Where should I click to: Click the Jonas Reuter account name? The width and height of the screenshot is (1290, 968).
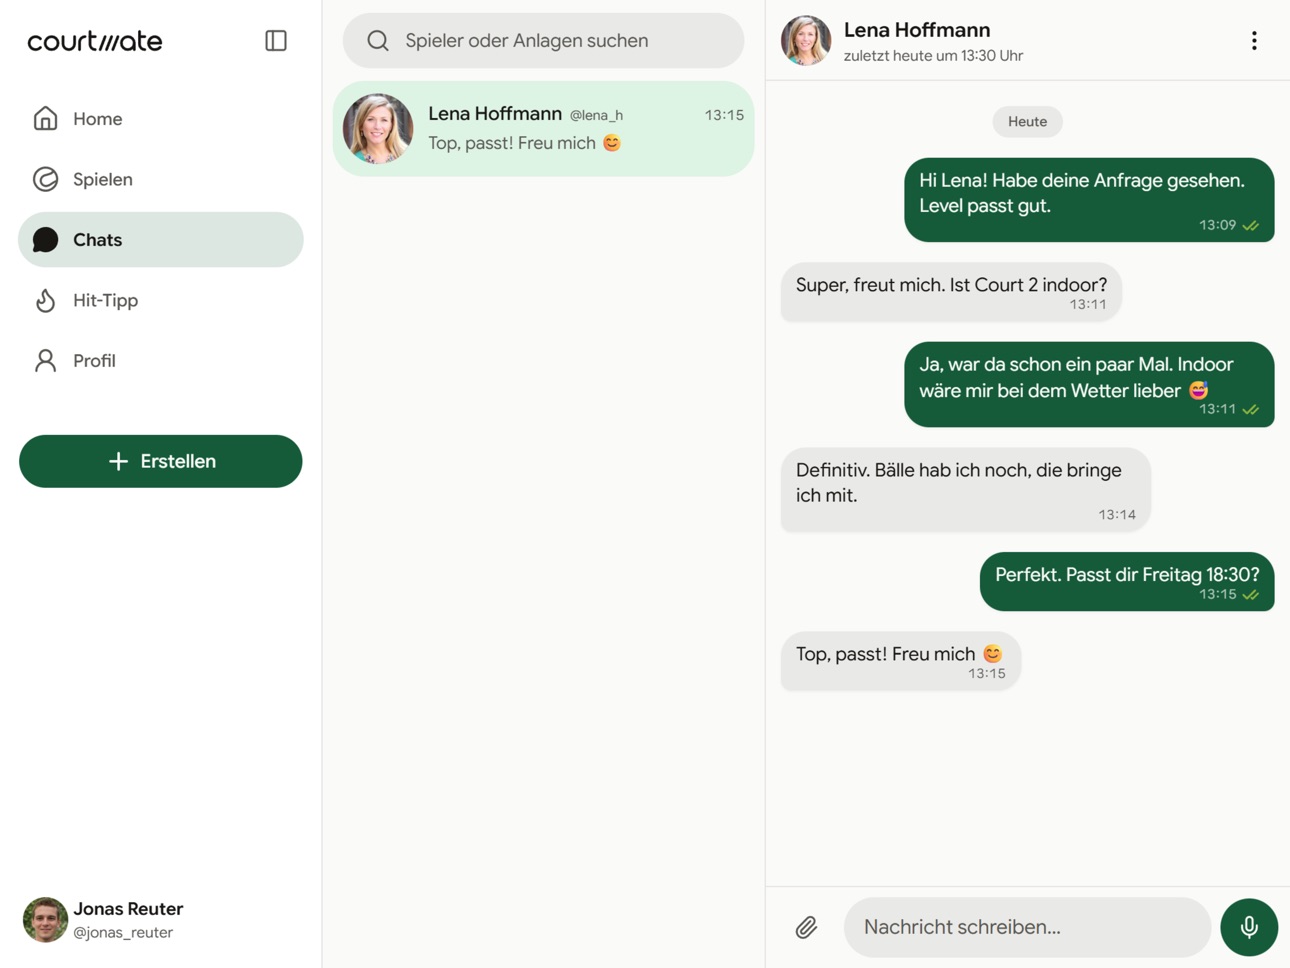point(128,909)
